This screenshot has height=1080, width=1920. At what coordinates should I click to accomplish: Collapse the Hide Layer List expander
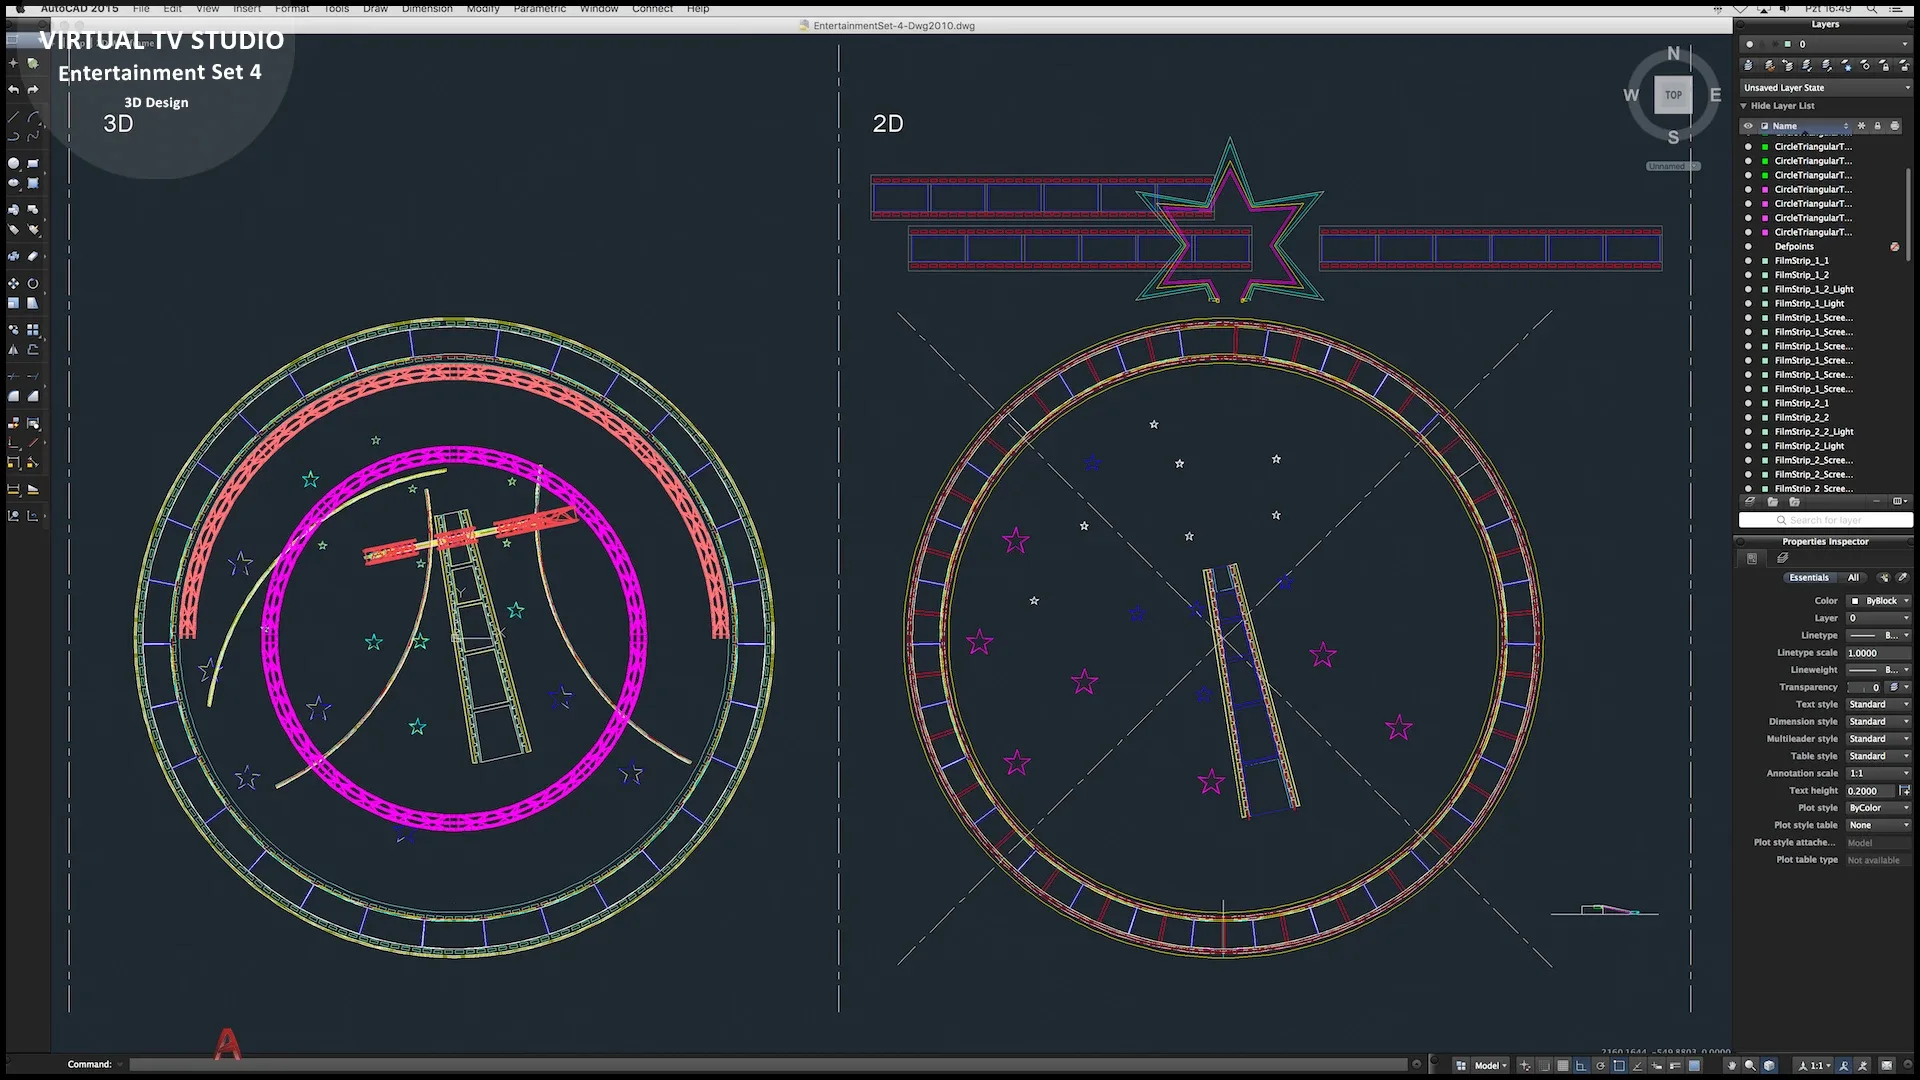pos(1744,106)
